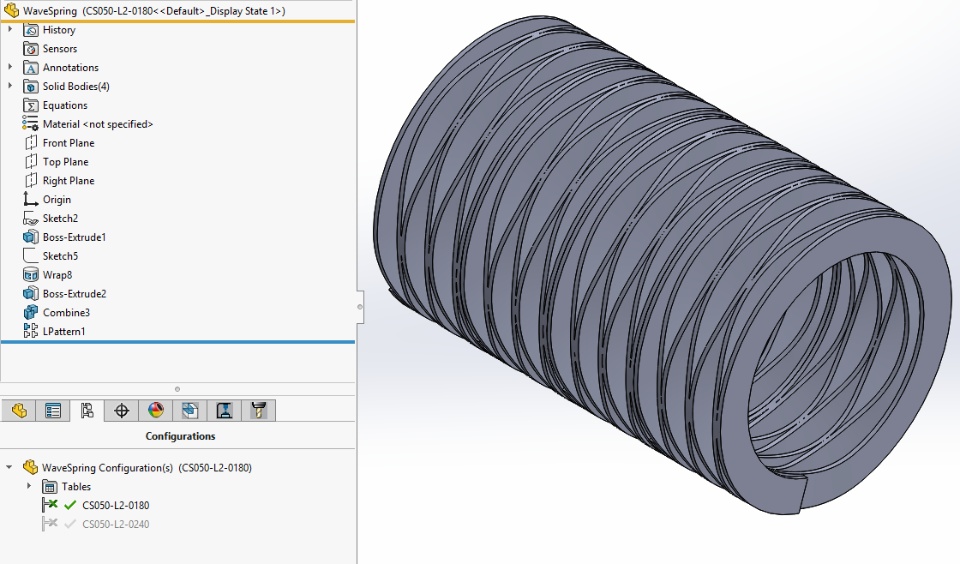Click the Annotations icon
Viewport: 960px width, 564px height.
coord(31,67)
